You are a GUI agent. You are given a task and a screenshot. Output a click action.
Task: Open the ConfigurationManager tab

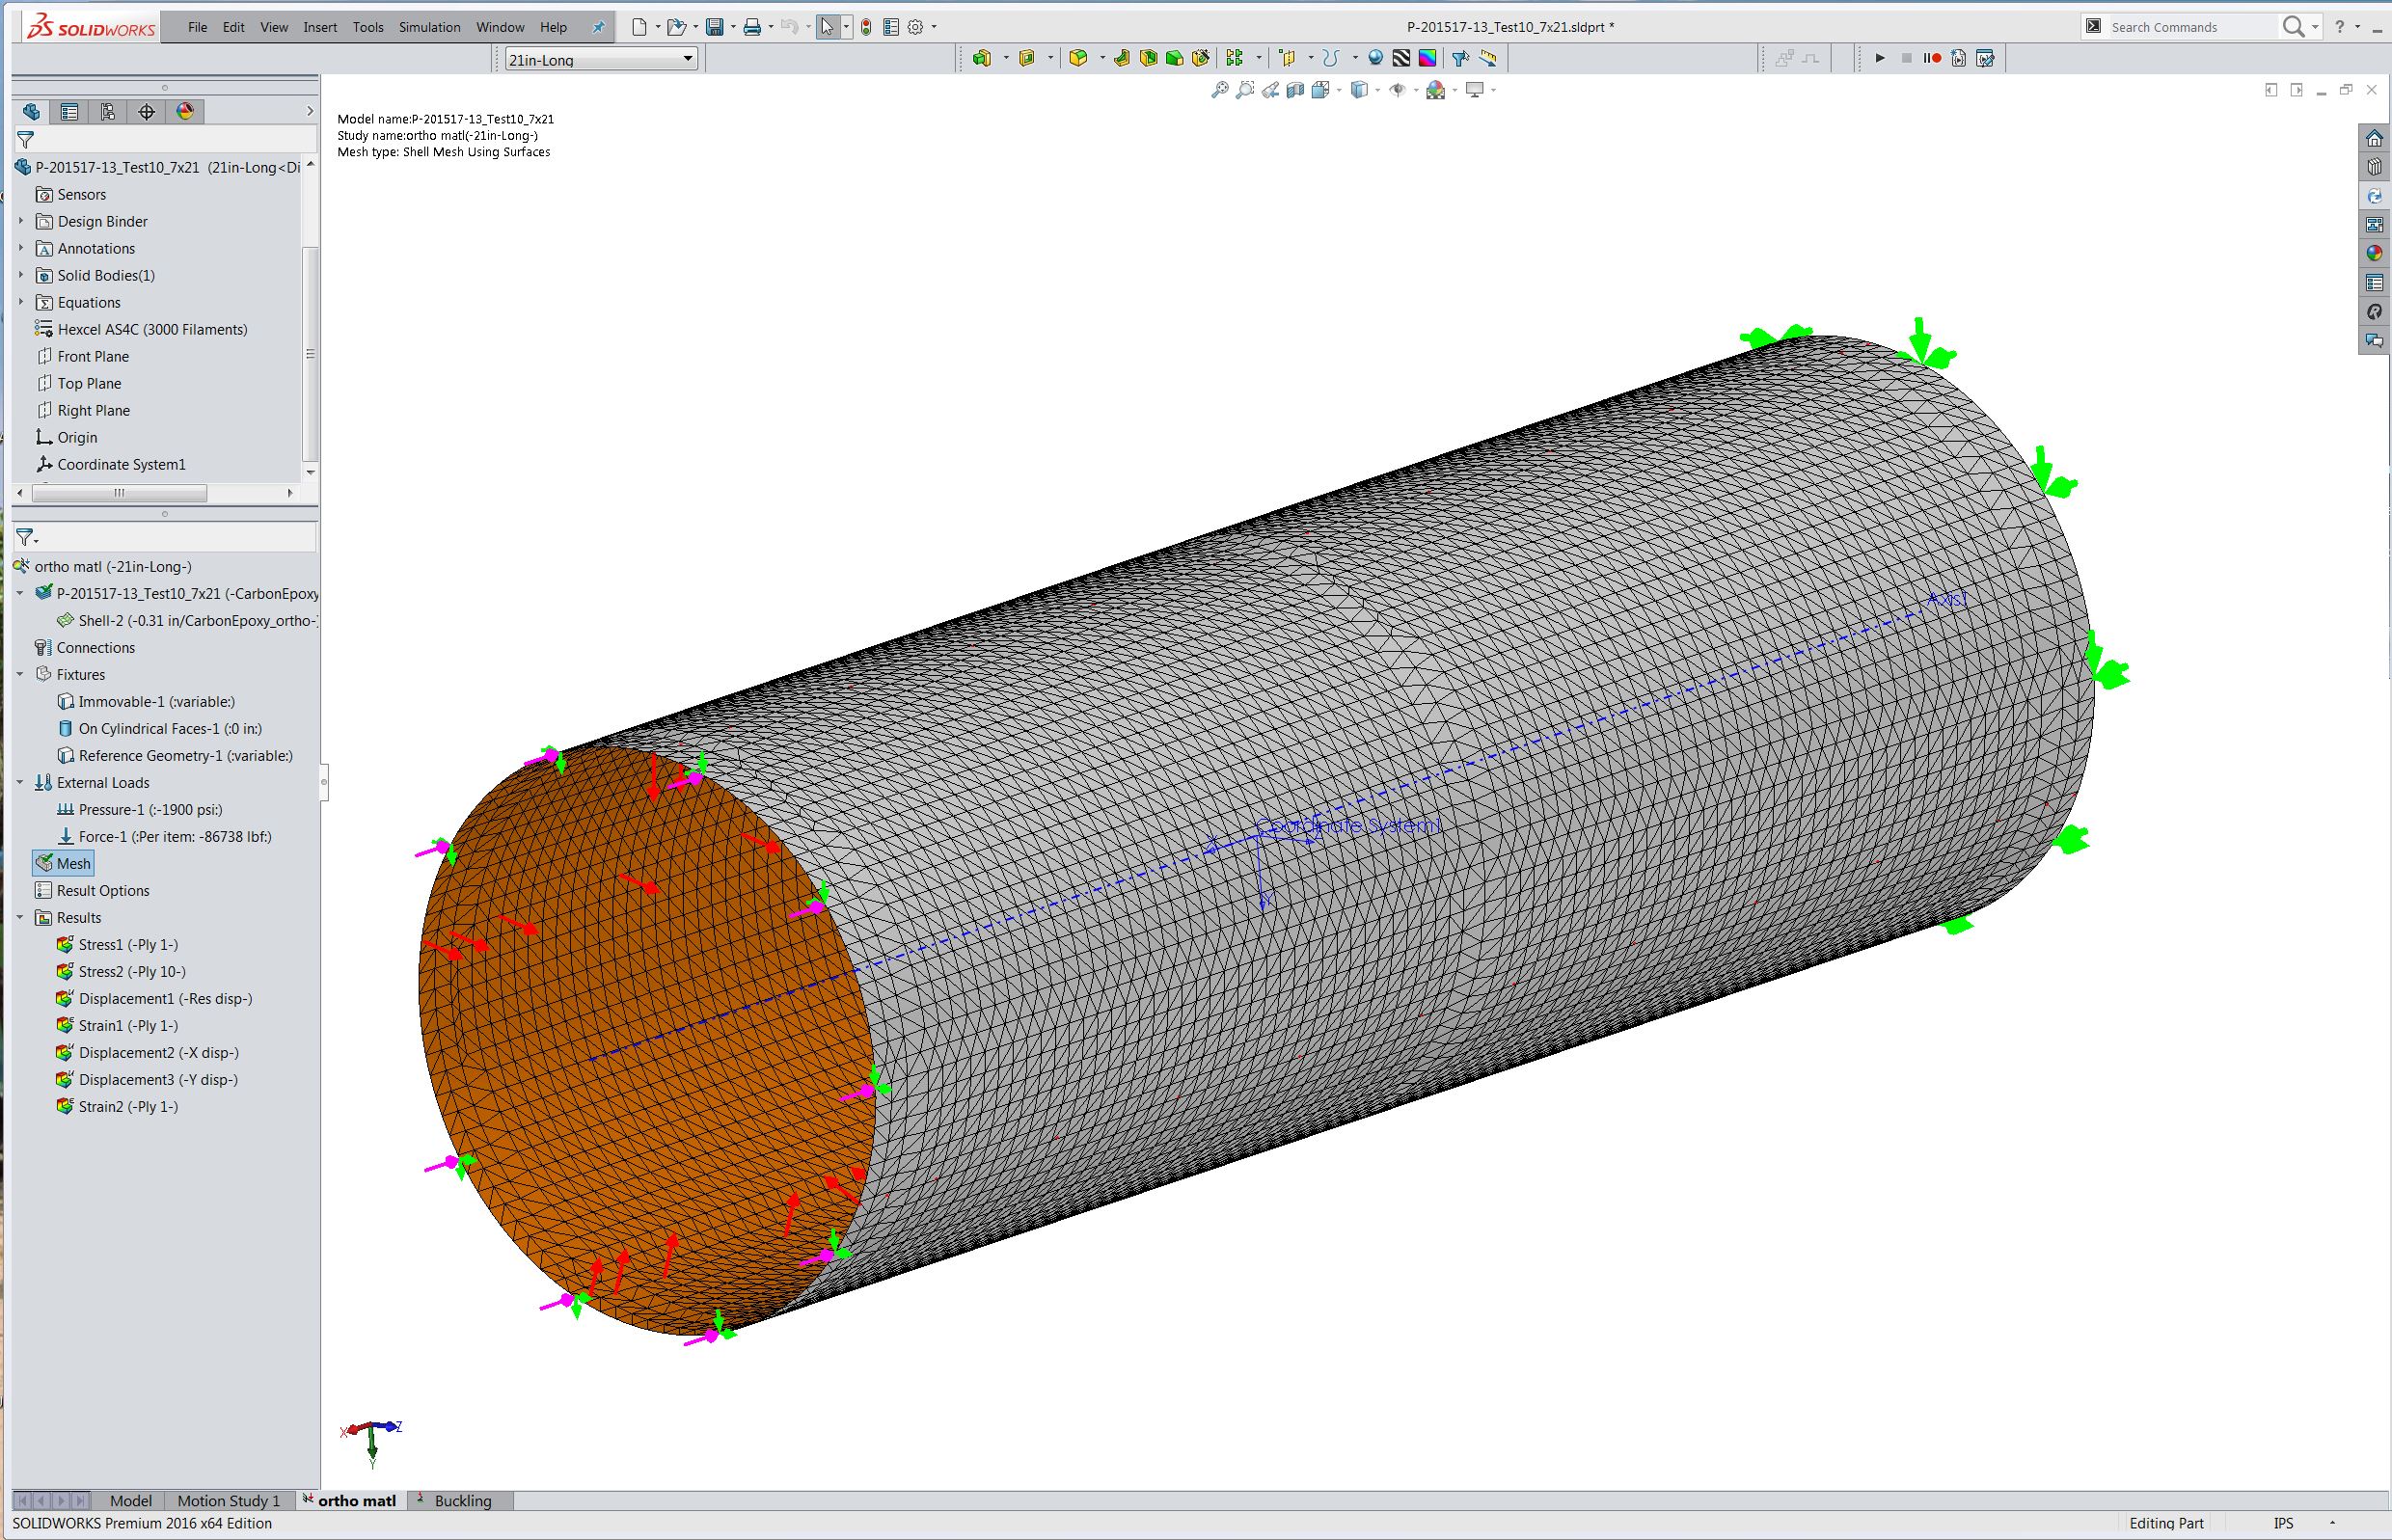pos(108,111)
